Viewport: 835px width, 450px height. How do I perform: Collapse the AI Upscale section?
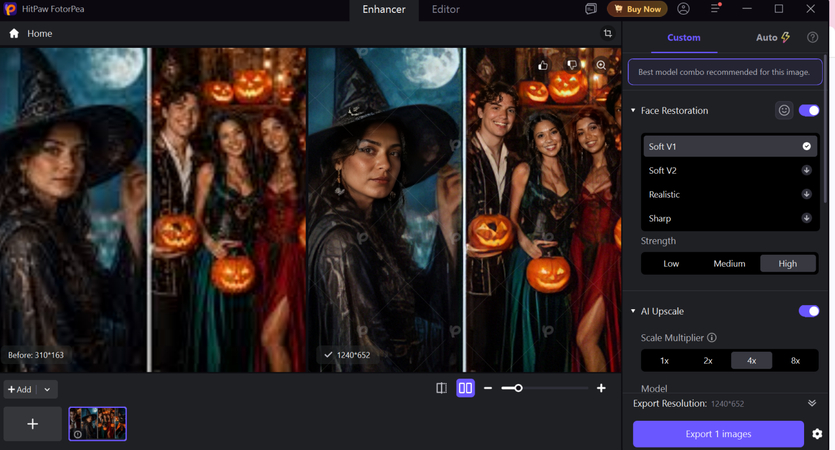point(633,311)
